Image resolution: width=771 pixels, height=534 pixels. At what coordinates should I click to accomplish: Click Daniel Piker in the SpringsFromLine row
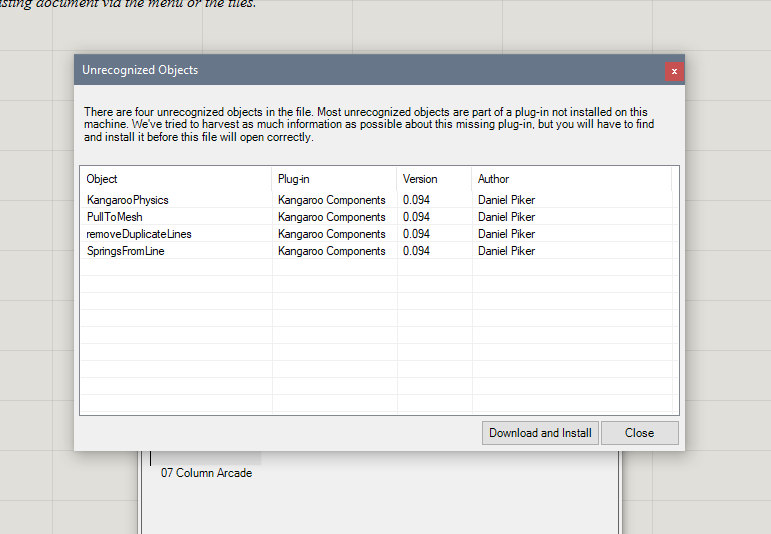[x=506, y=251]
